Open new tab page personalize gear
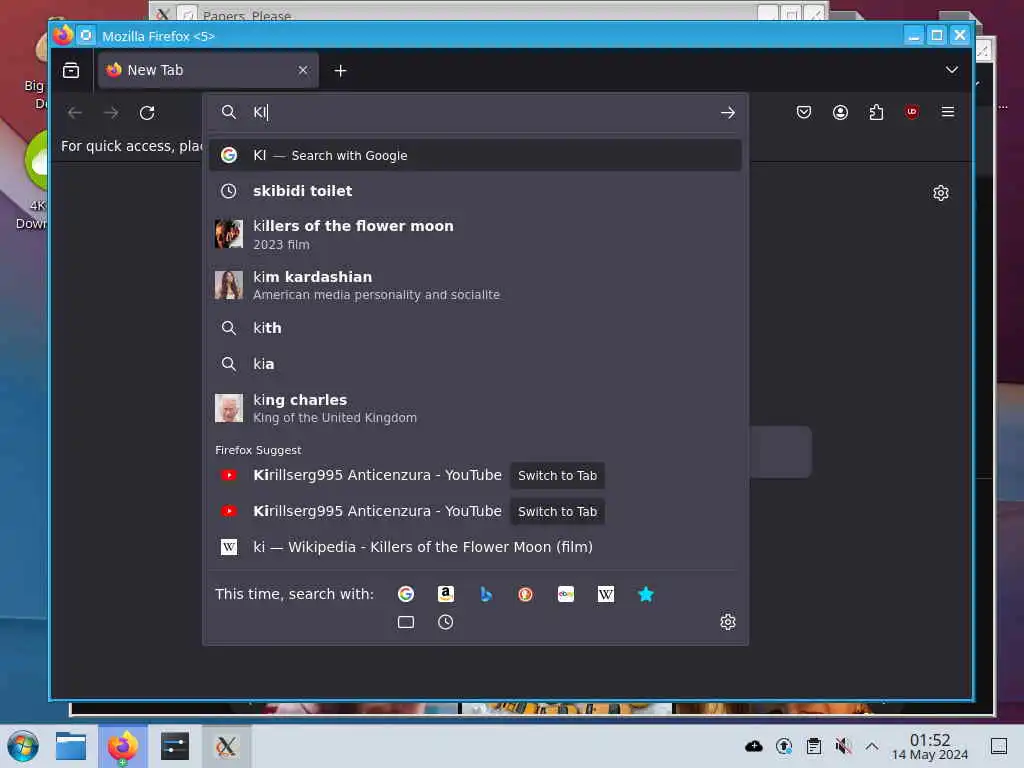This screenshot has width=1024, height=768. [940, 193]
